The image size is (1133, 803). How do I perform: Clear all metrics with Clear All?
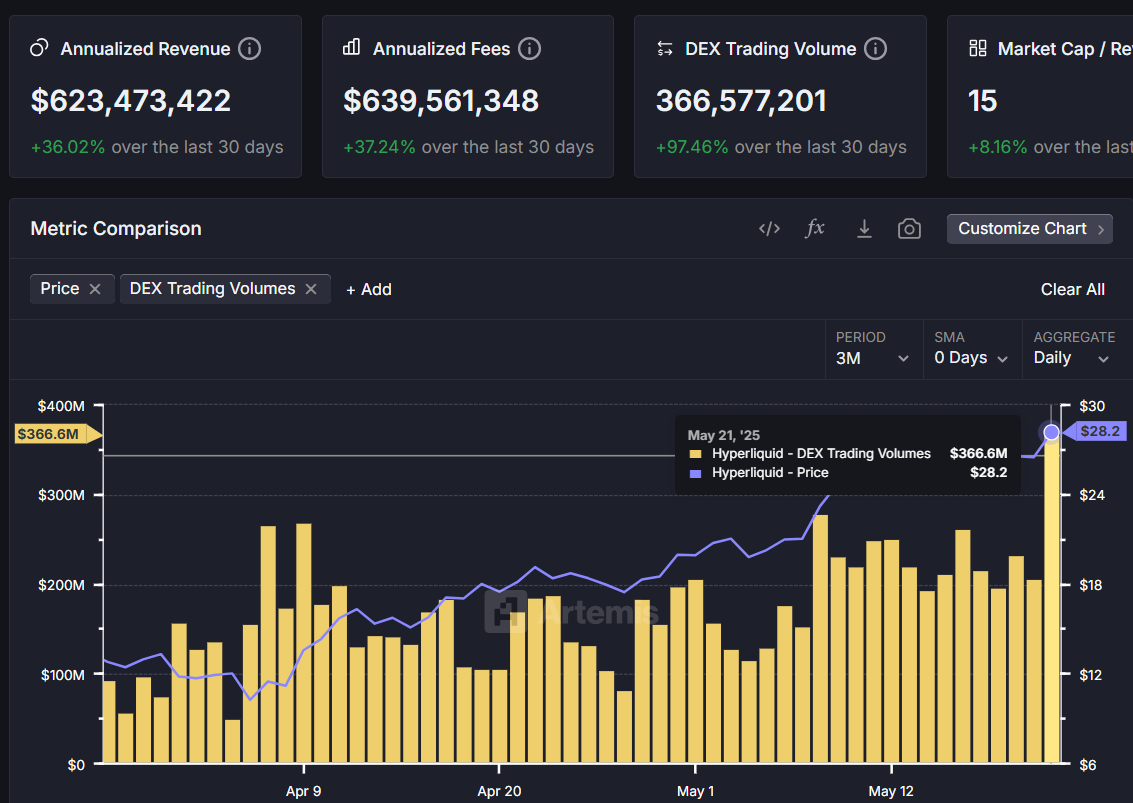[1072, 290]
